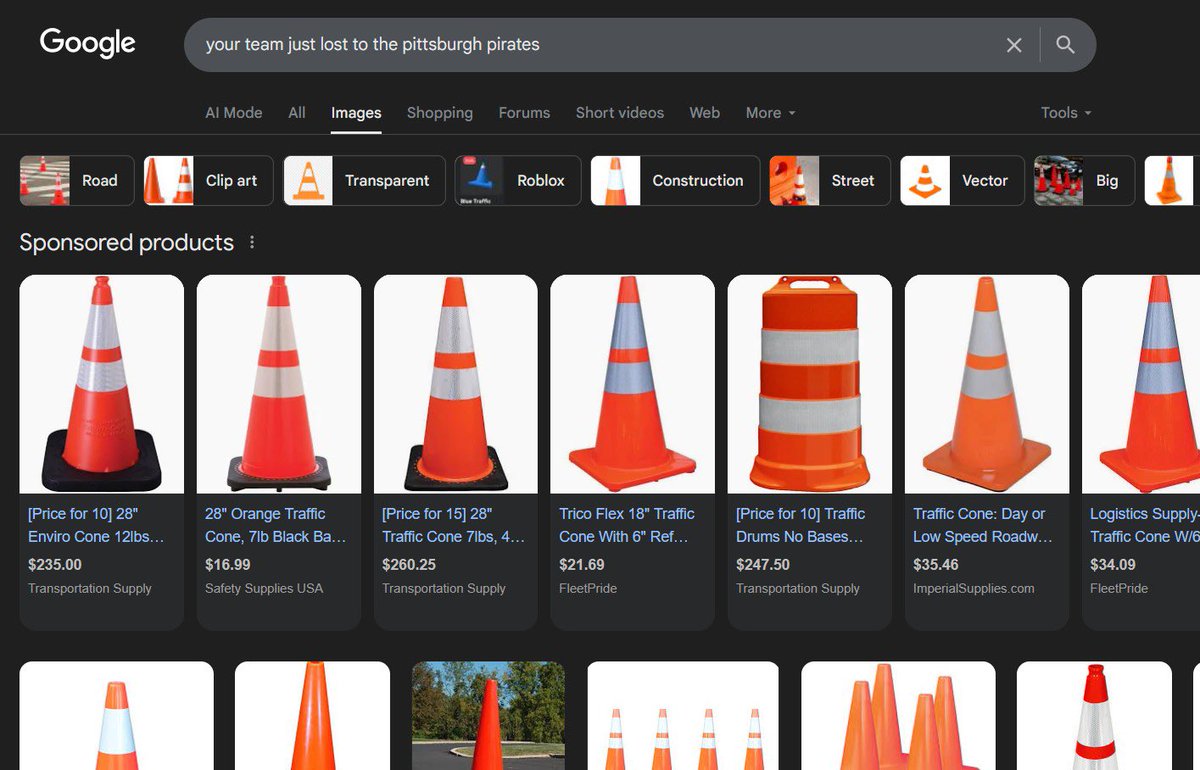Switch to the AI Mode tab
This screenshot has height=770, width=1200.
point(234,113)
